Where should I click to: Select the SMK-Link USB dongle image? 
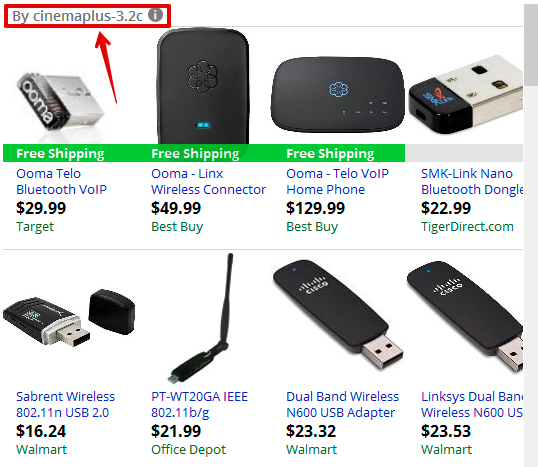pos(466,94)
